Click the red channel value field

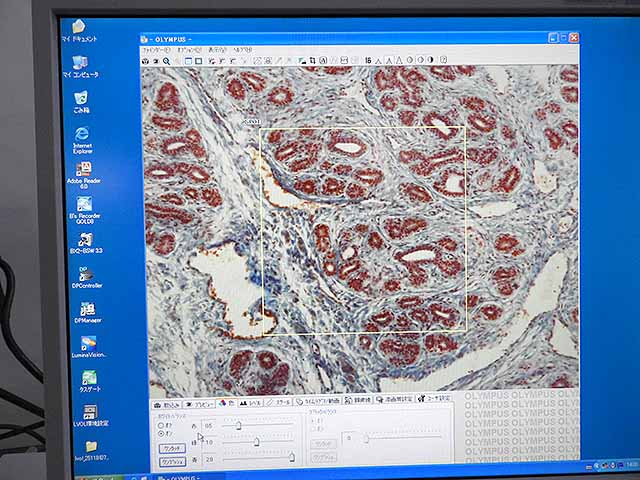coord(209,426)
